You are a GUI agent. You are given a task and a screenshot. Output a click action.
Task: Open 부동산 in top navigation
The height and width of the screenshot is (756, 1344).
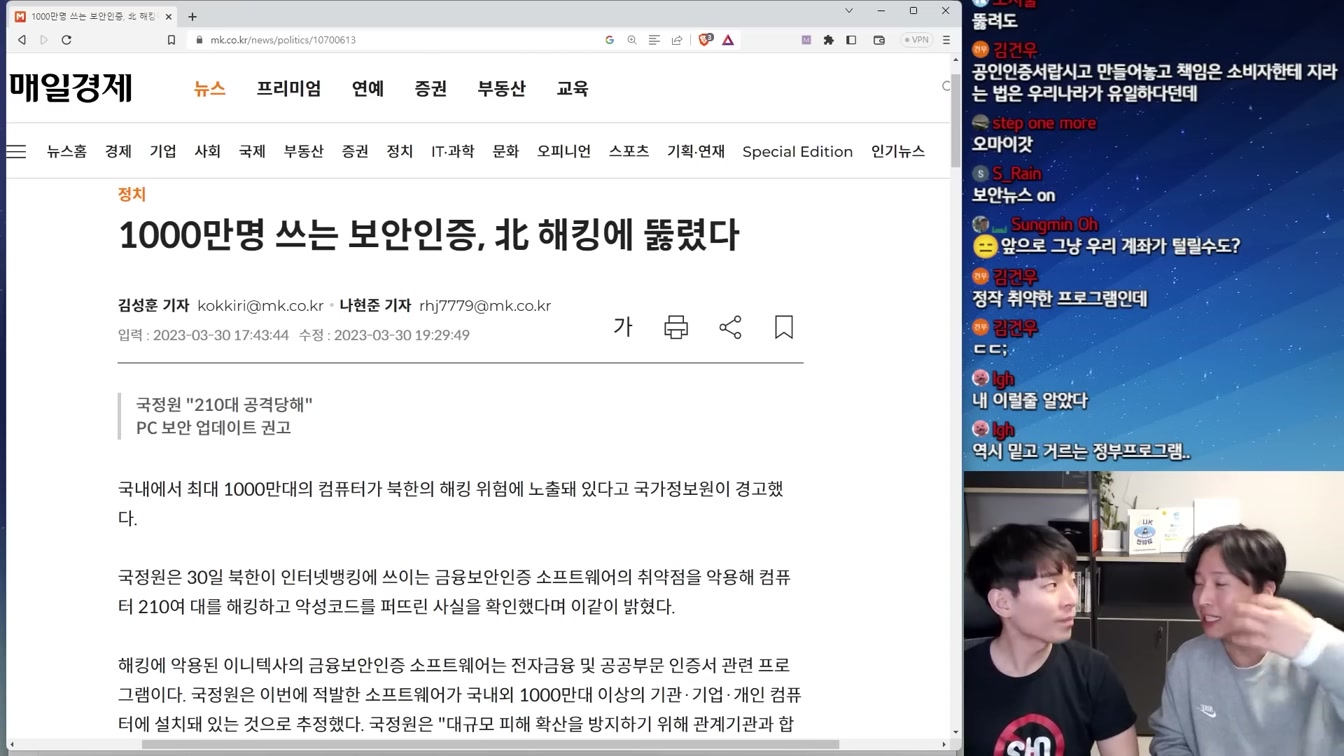pos(501,88)
